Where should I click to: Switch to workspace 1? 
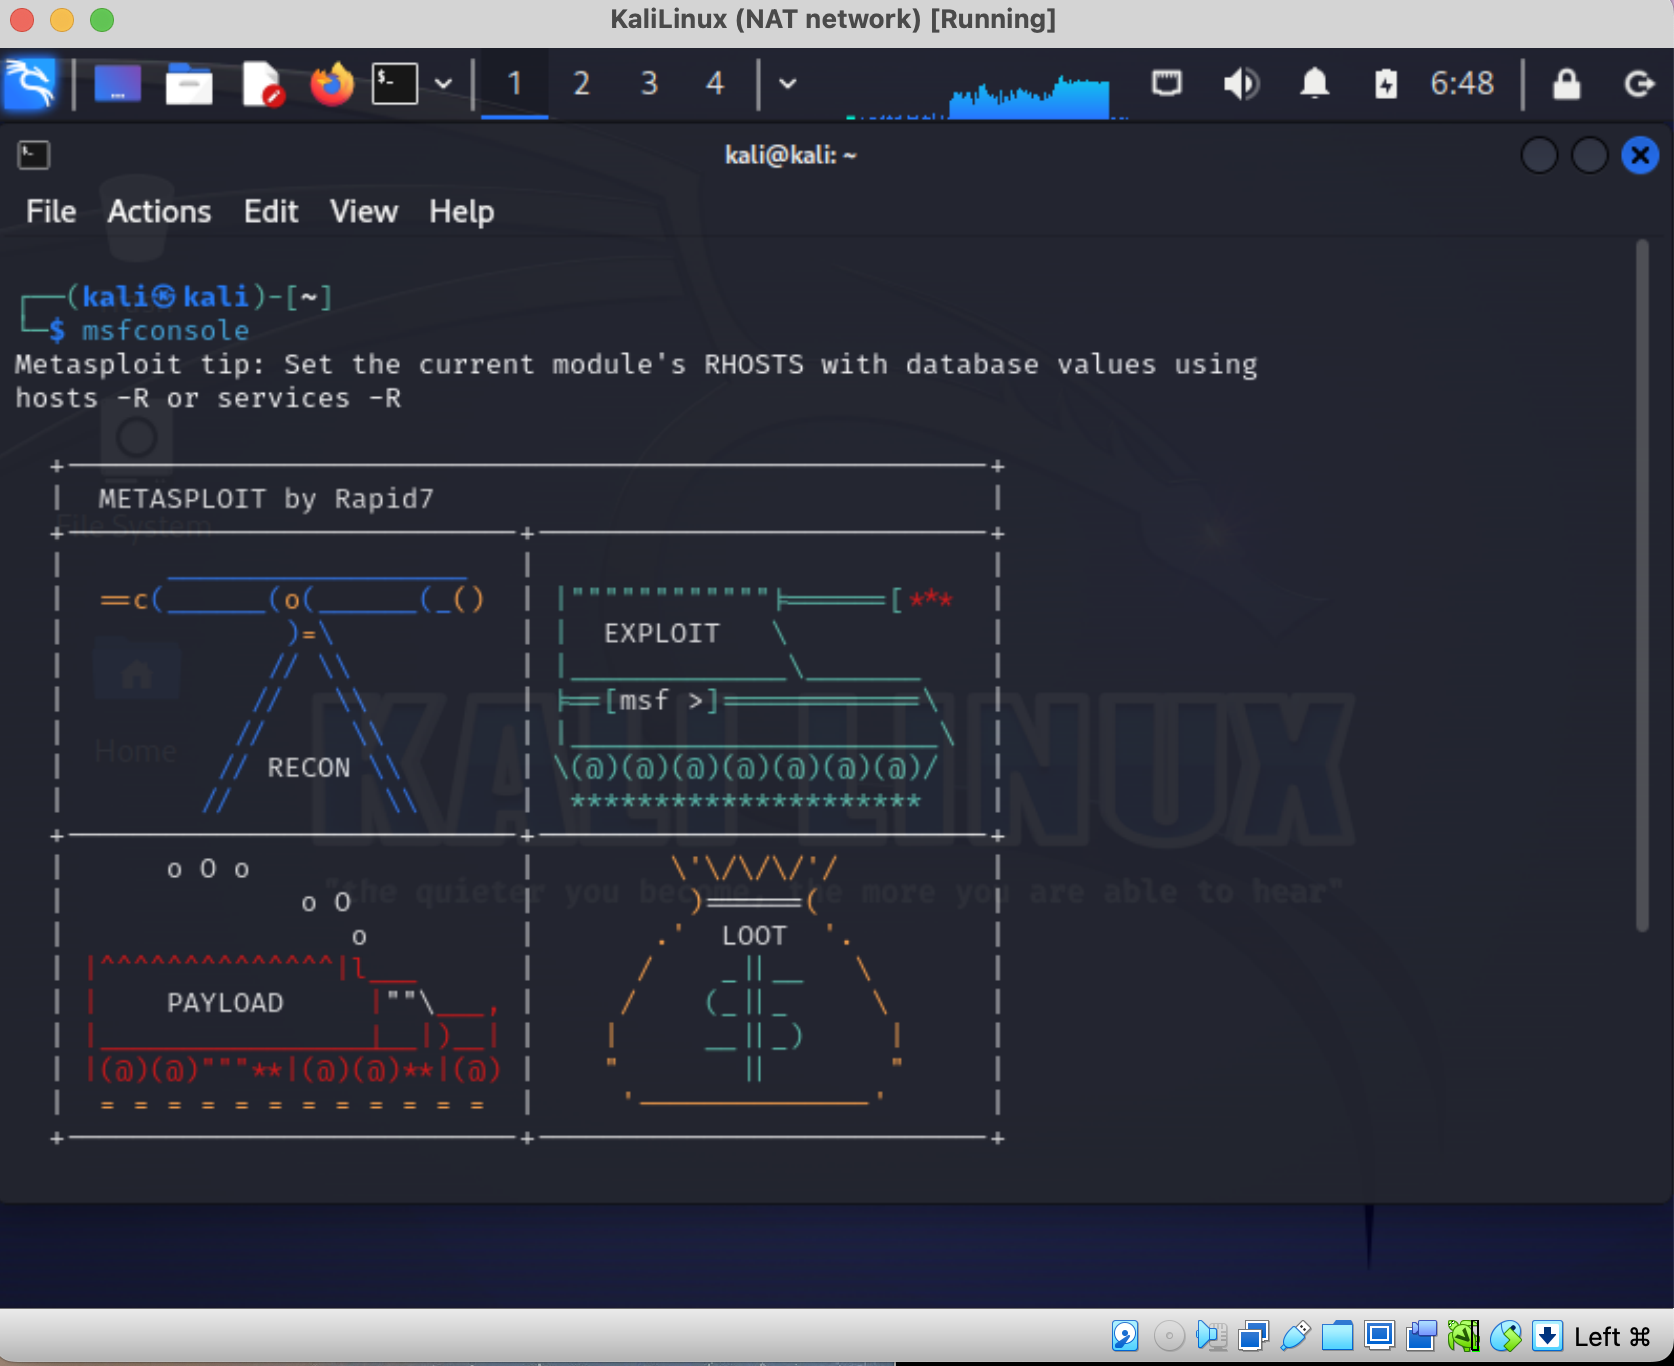click(x=514, y=84)
